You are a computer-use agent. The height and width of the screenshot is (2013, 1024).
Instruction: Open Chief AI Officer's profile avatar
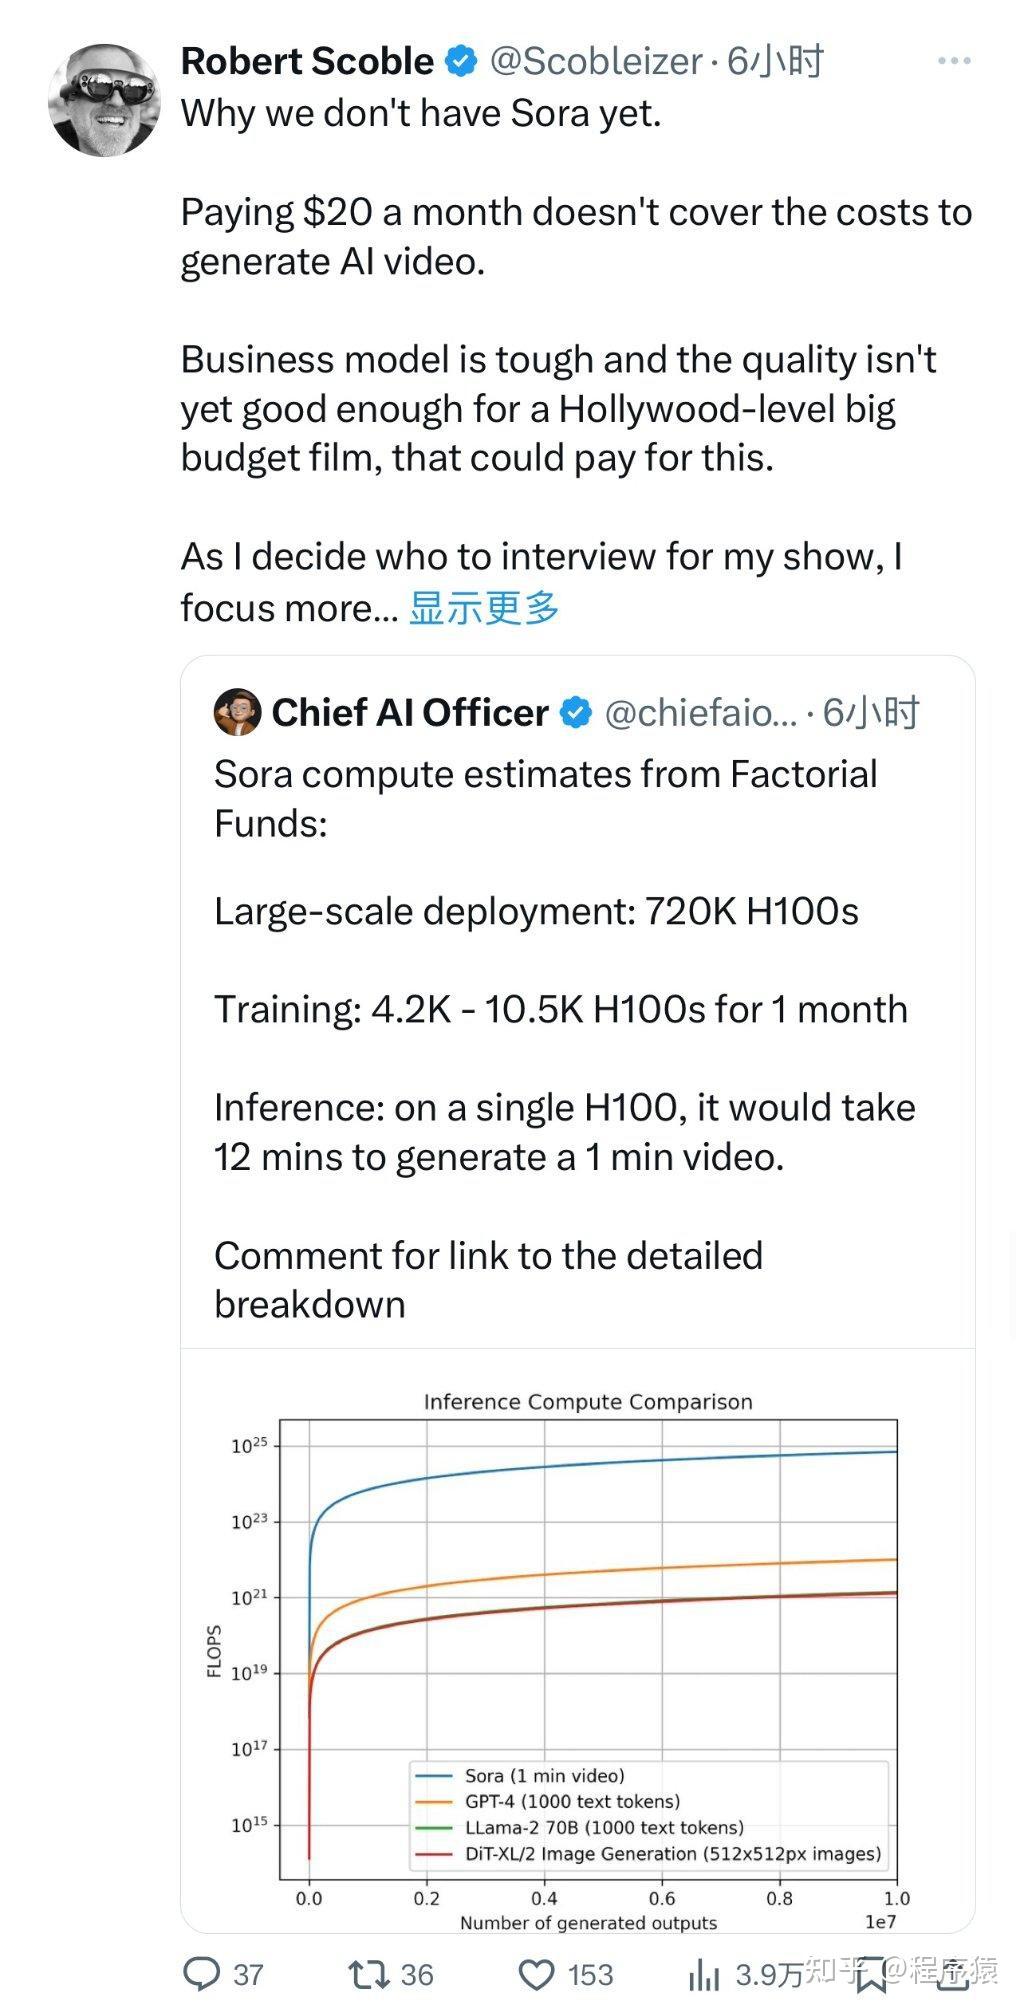pyautogui.click(x=236, y=713)
